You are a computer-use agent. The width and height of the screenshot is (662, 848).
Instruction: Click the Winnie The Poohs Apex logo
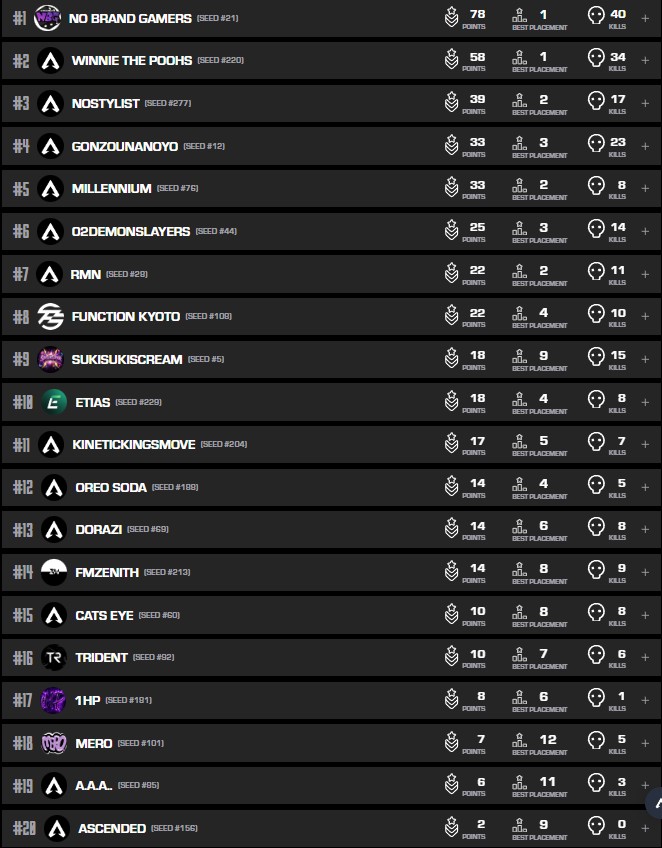51,61
